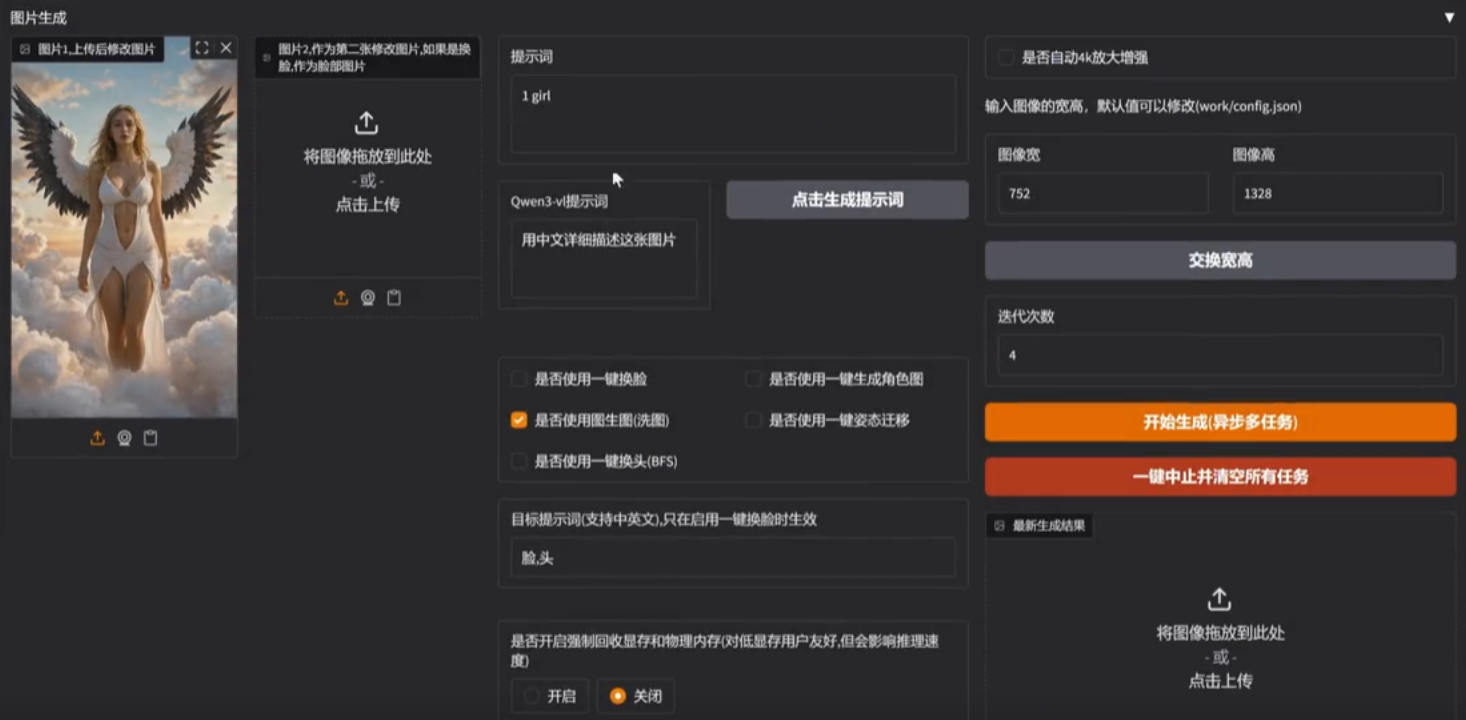The height and width of the screenshot is (720, 1466).
Task: Click the 点击生成提示词 button
Action: tap(847, 200)
